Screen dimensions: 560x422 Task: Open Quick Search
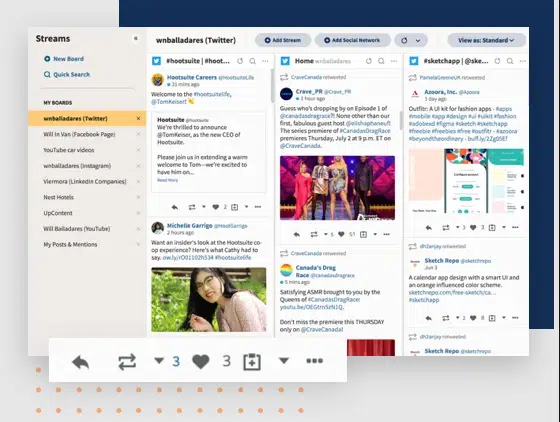click(67, 75)
